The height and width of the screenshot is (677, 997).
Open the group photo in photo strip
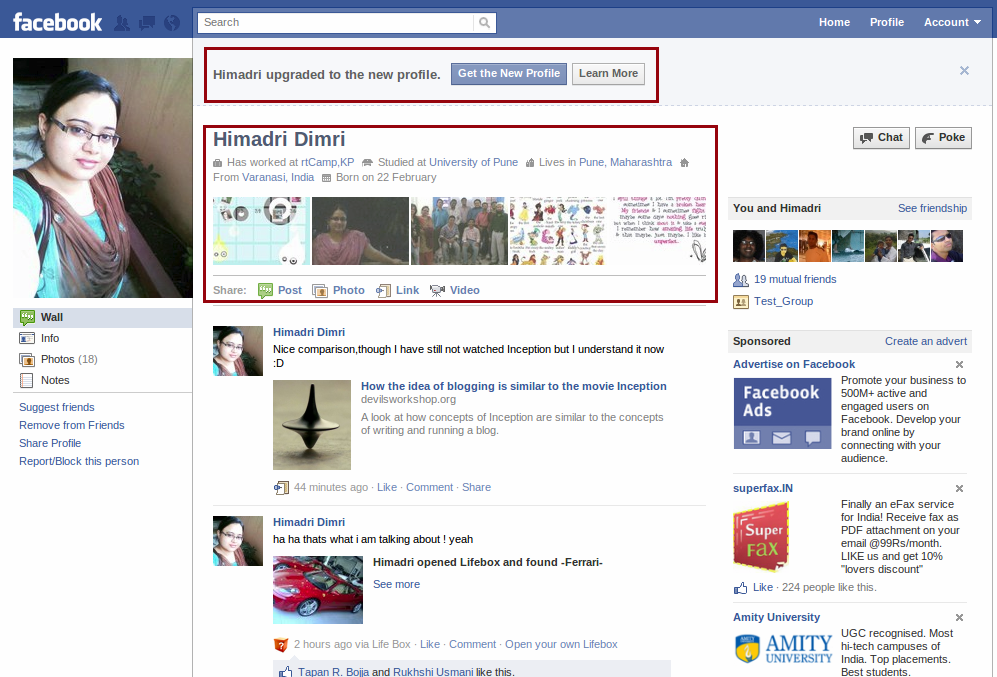(x=459, y=231)
